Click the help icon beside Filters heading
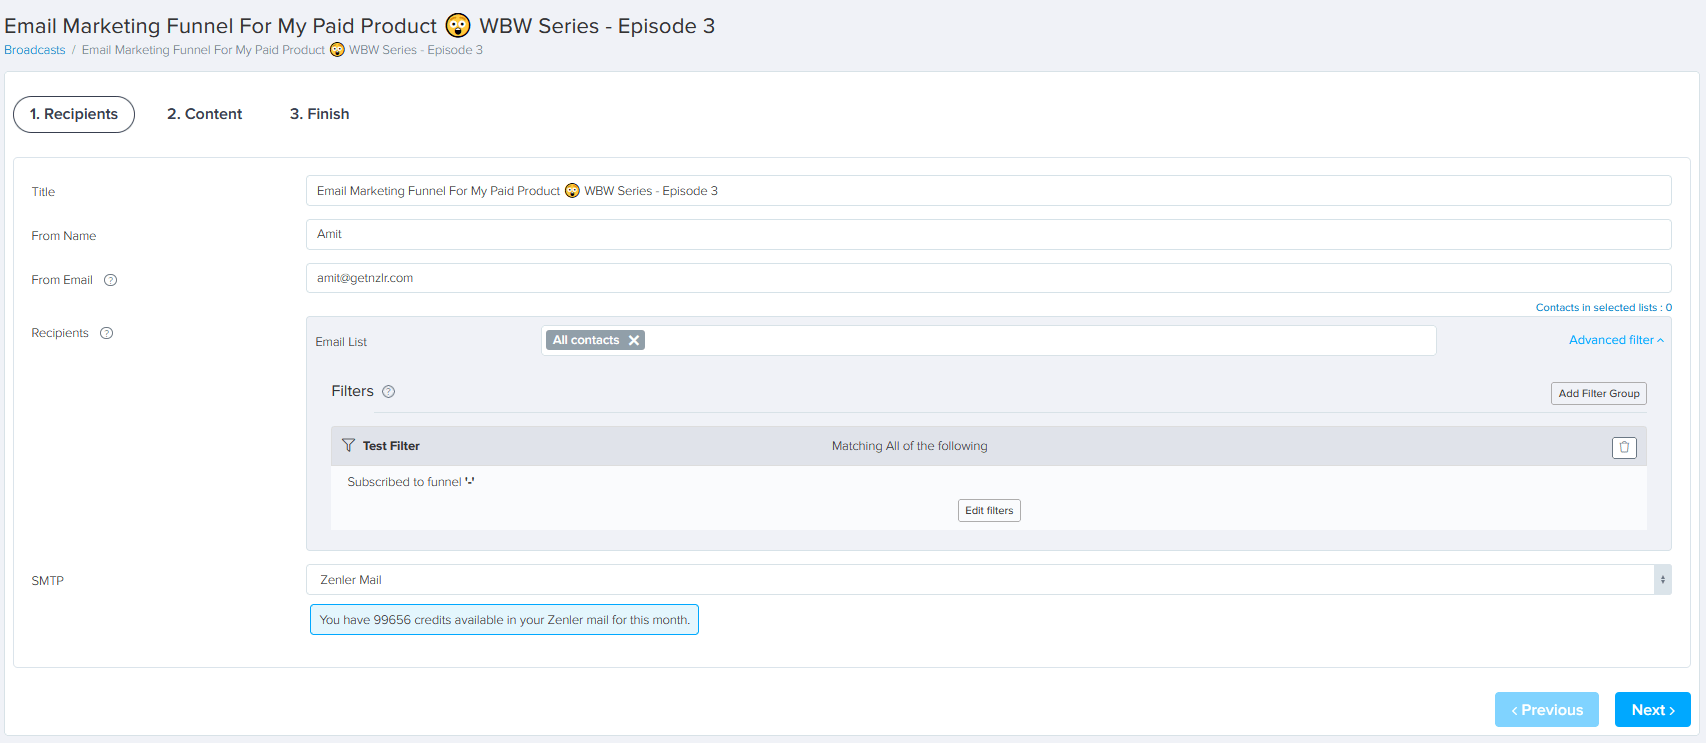 click(x=389, y=392)
